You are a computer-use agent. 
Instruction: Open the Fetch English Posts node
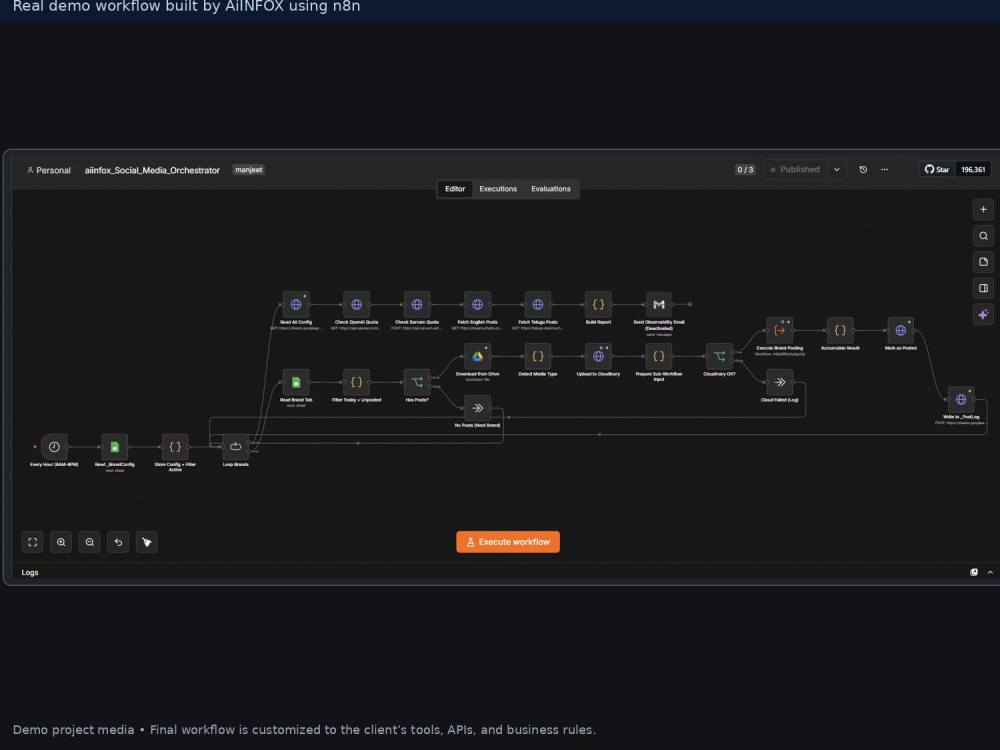(x=477, y=305)
